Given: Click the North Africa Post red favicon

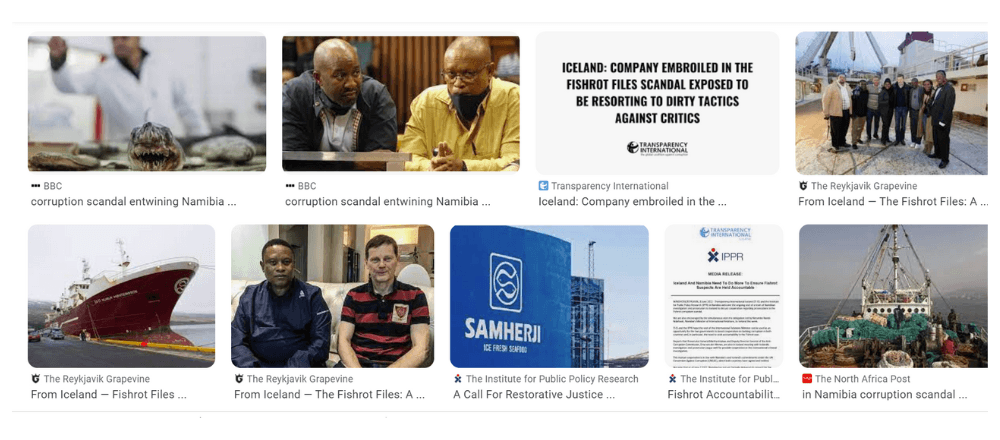Looking at the screenshot, I should click(807, 379).
